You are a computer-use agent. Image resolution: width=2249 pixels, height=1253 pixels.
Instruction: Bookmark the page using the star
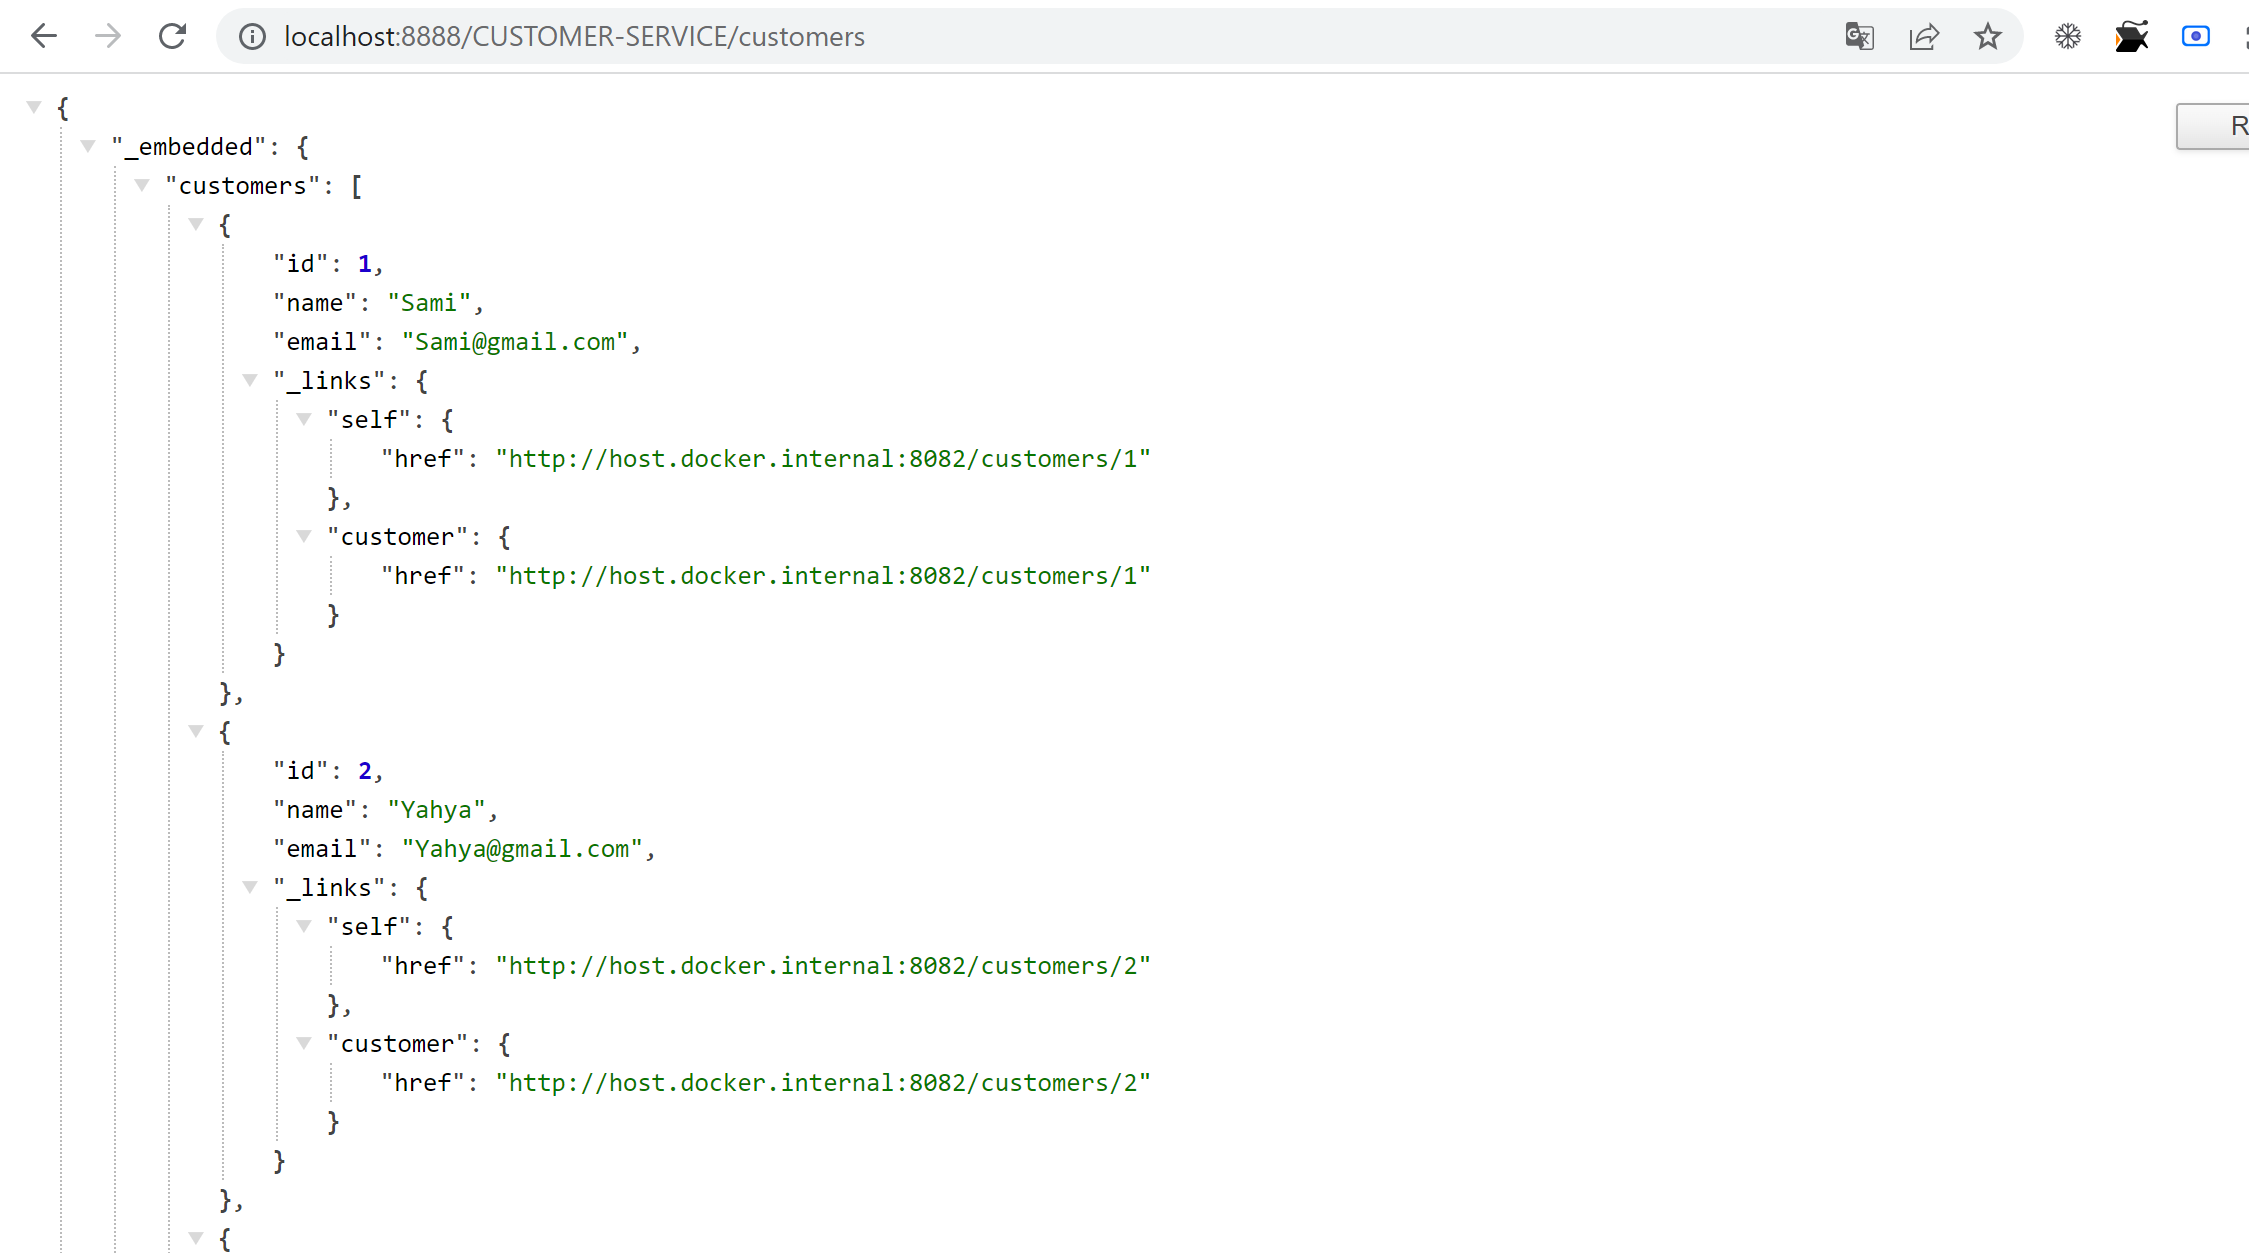(x=1988, y=36)
